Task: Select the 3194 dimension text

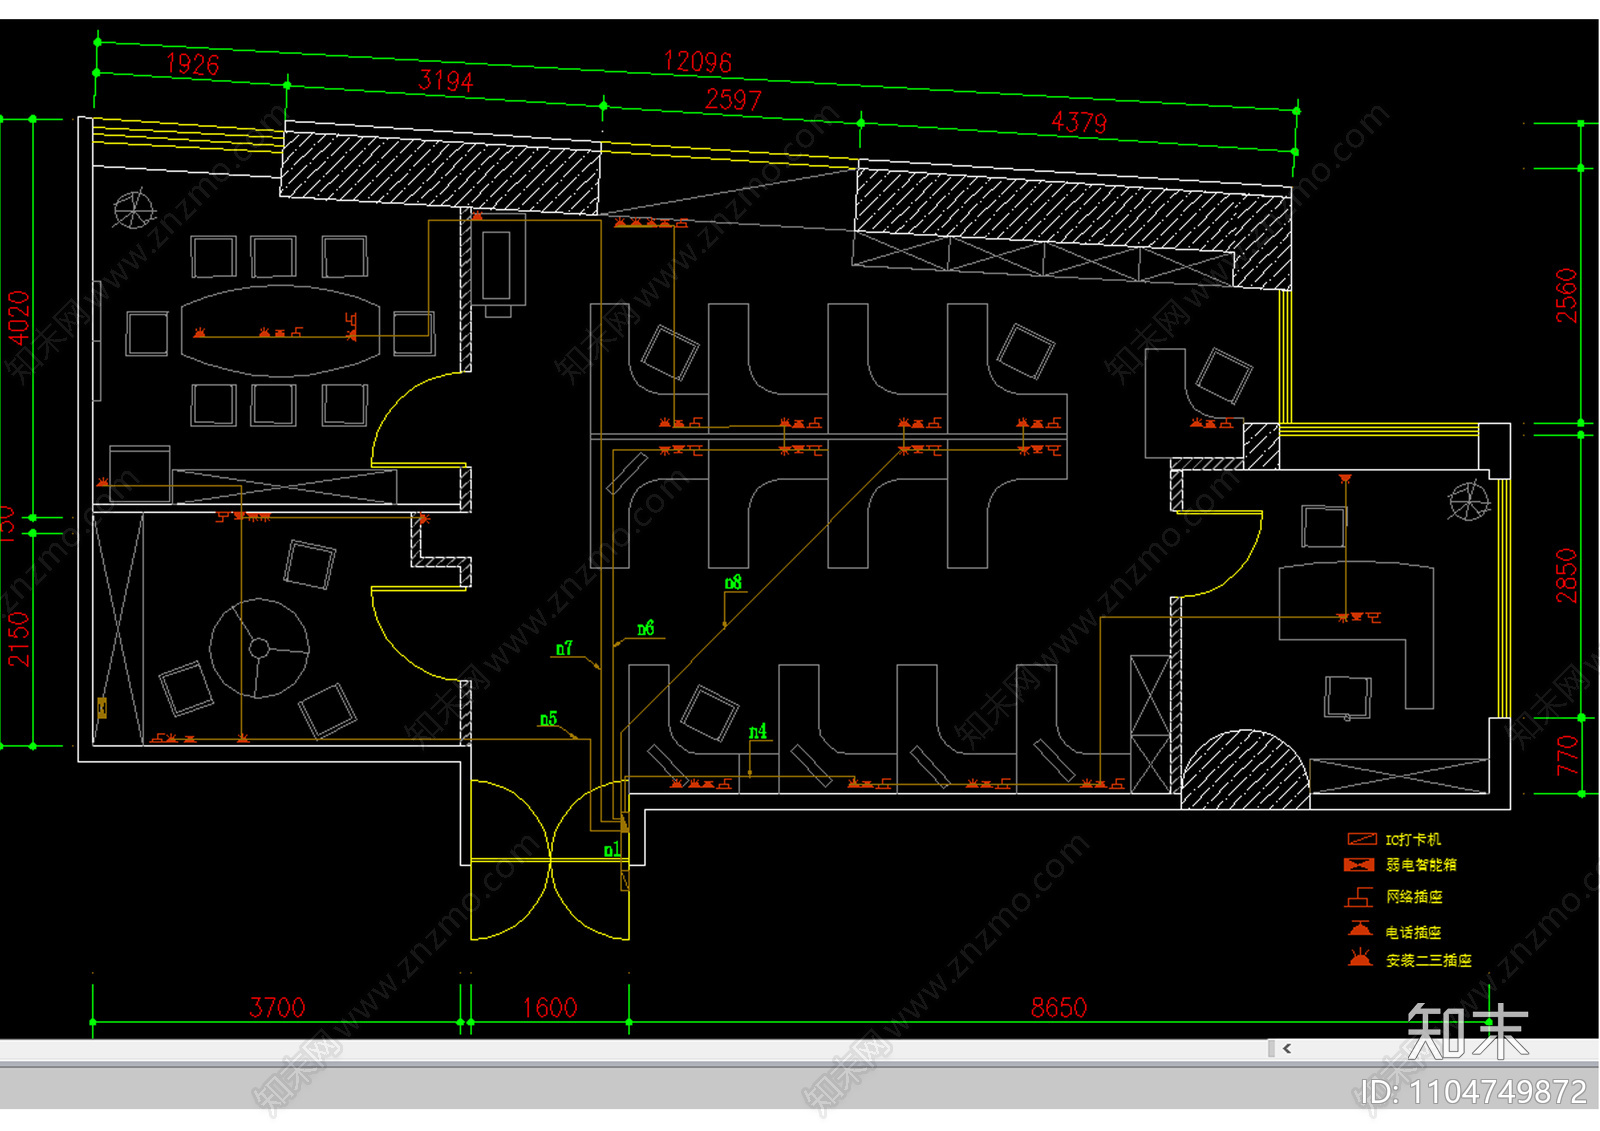Action: pos(446,80)
